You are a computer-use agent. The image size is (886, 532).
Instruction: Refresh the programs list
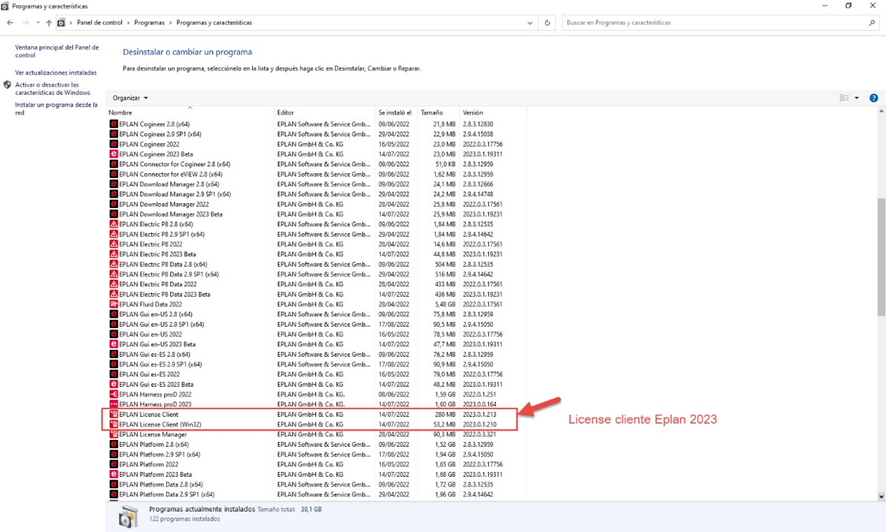pyautogui.click(x=547, y=22)
